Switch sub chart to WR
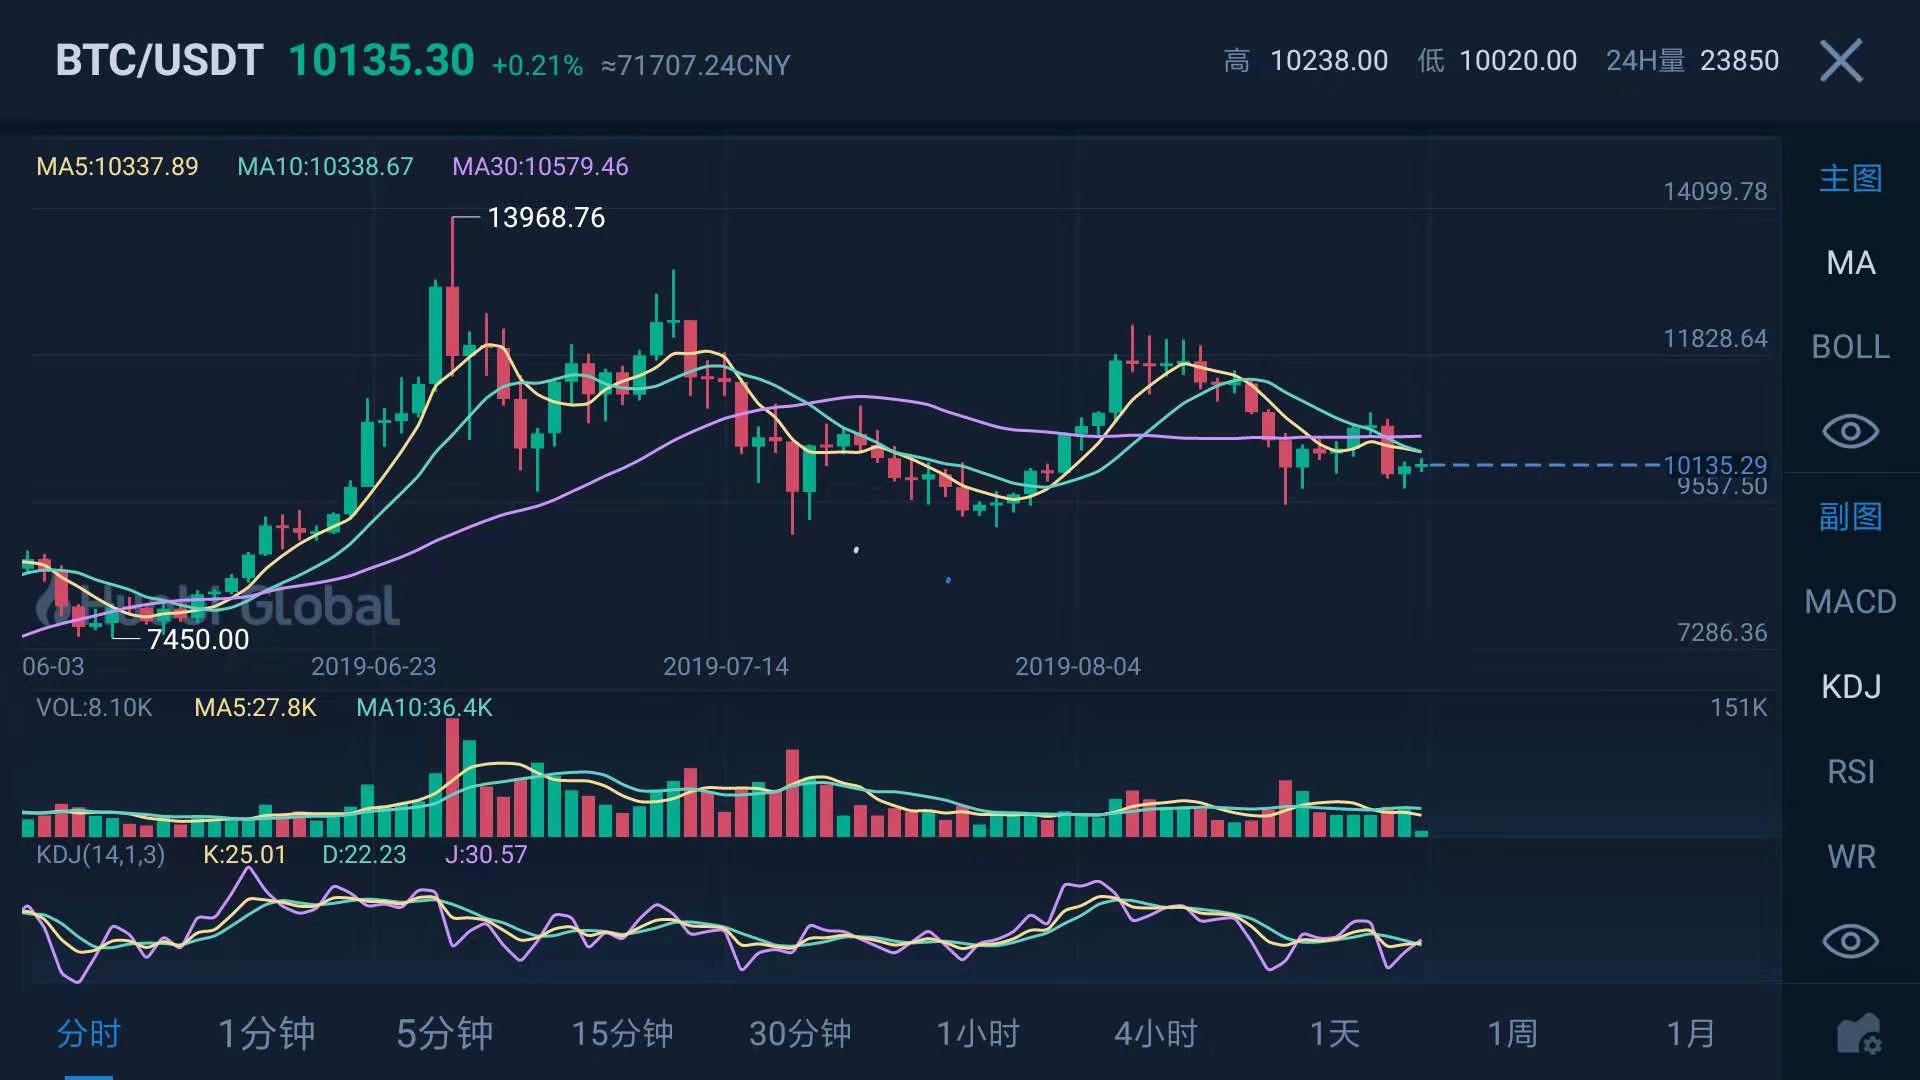The width and height of the screenshot is (1920, 1080). 1850,857
